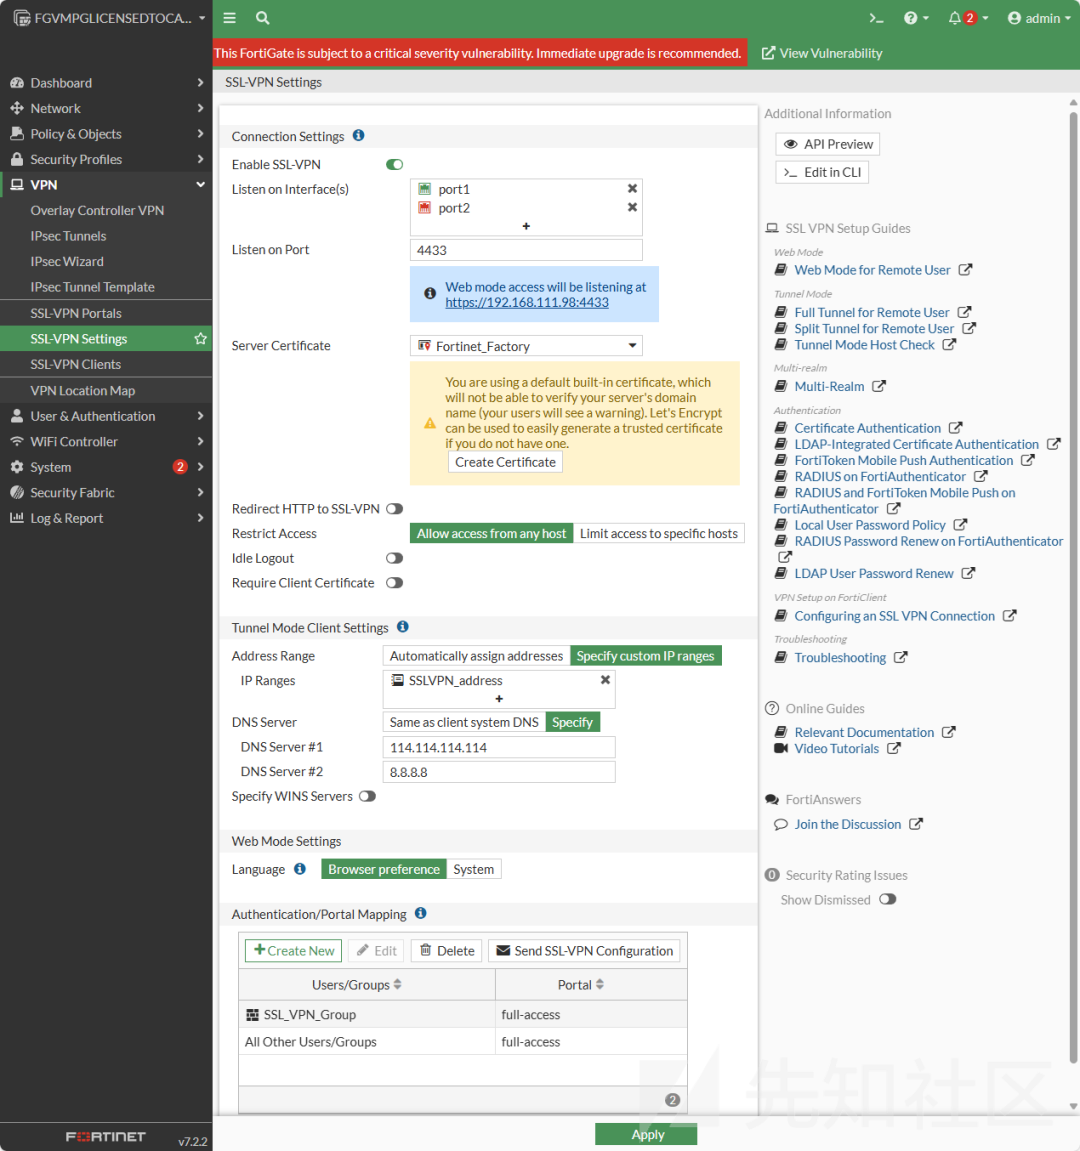Open the FortiGate hostname dropdown

tap(109, 18)
